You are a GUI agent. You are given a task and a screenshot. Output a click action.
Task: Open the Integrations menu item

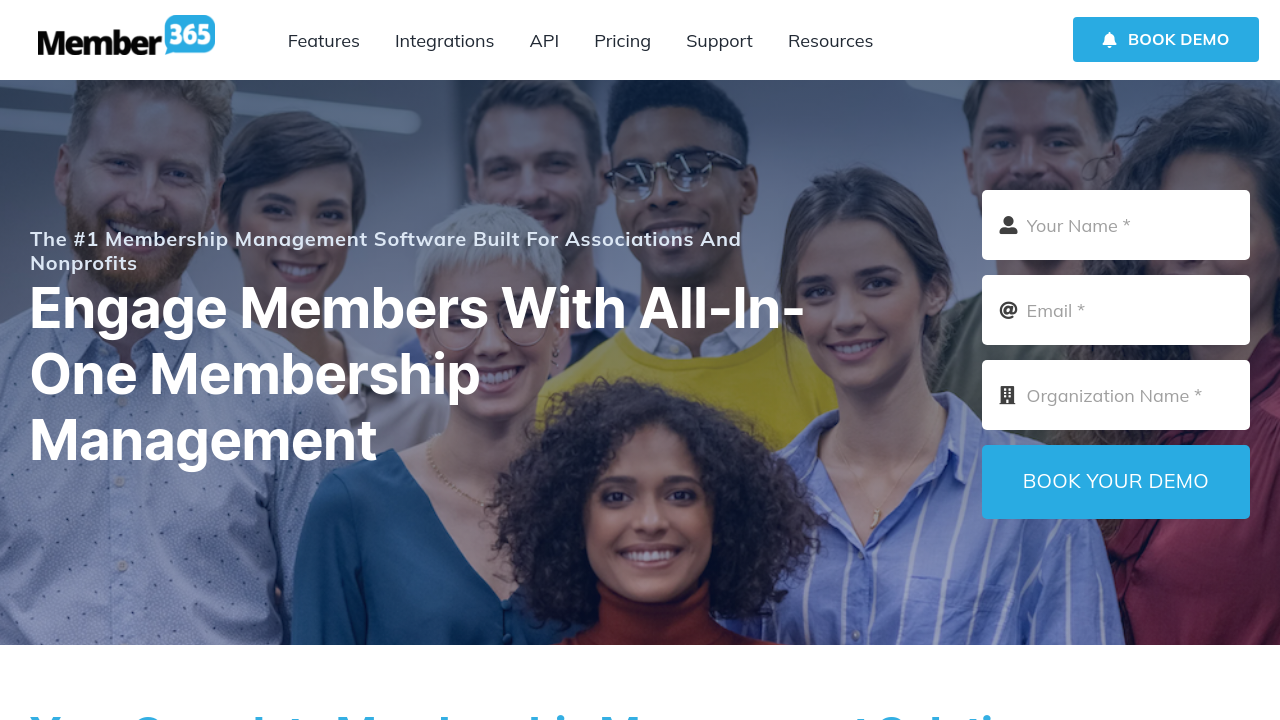click(x=444, y=41)
